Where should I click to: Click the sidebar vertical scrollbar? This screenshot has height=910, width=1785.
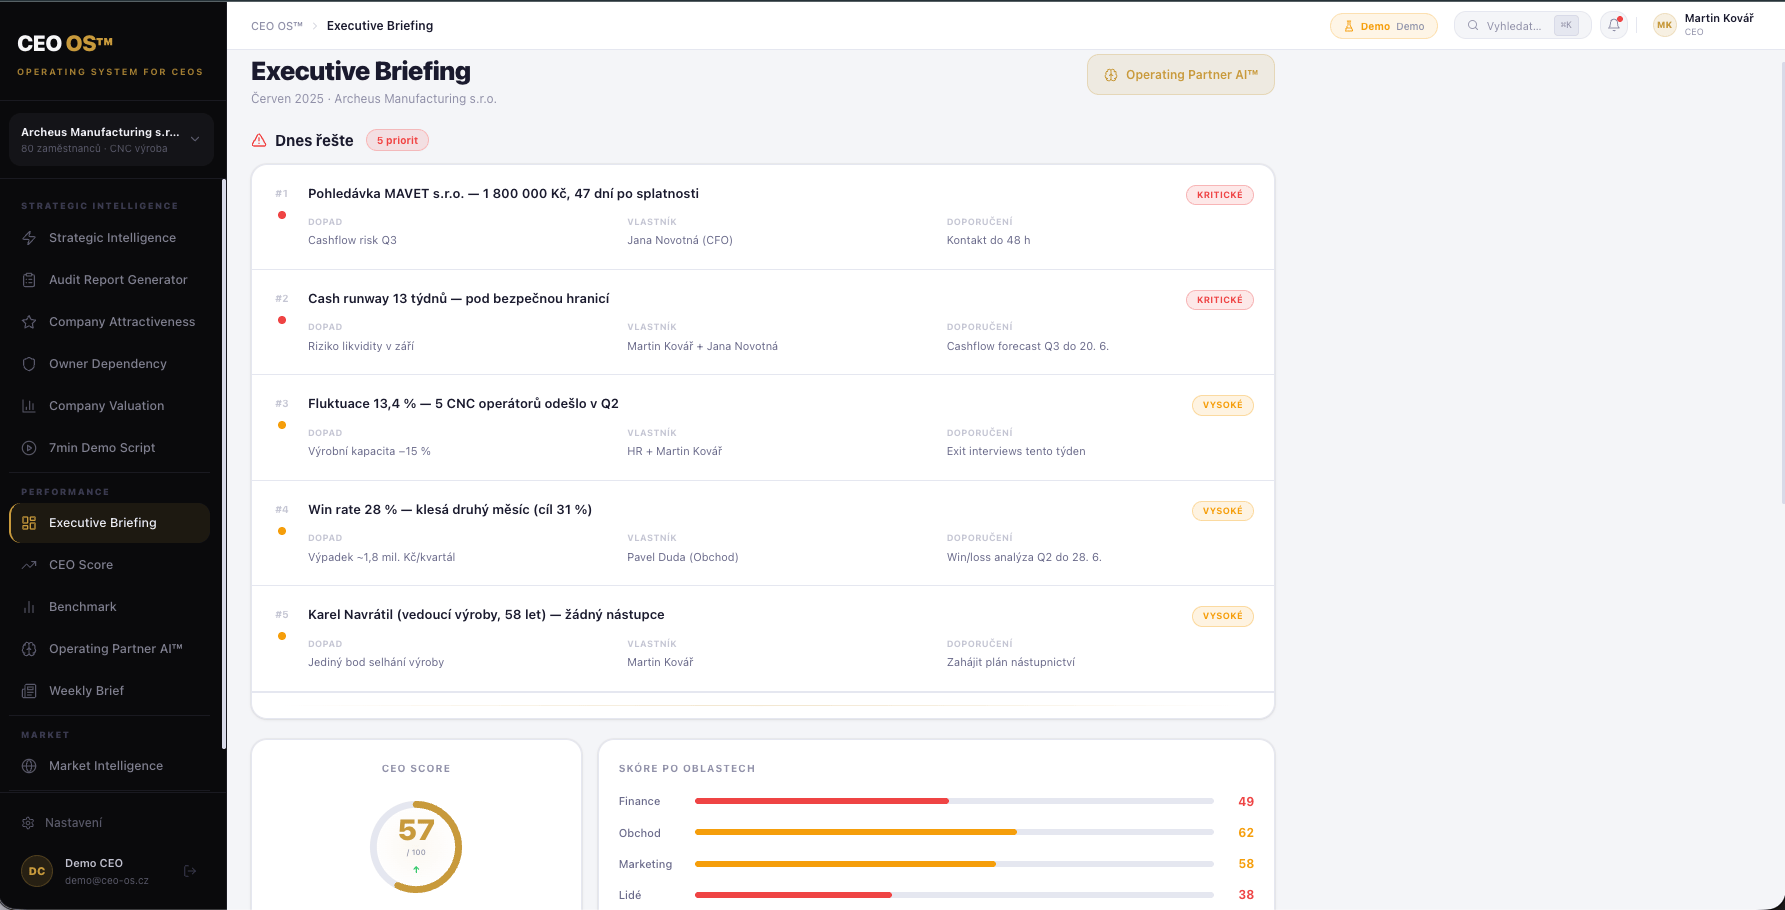[223, 464]
